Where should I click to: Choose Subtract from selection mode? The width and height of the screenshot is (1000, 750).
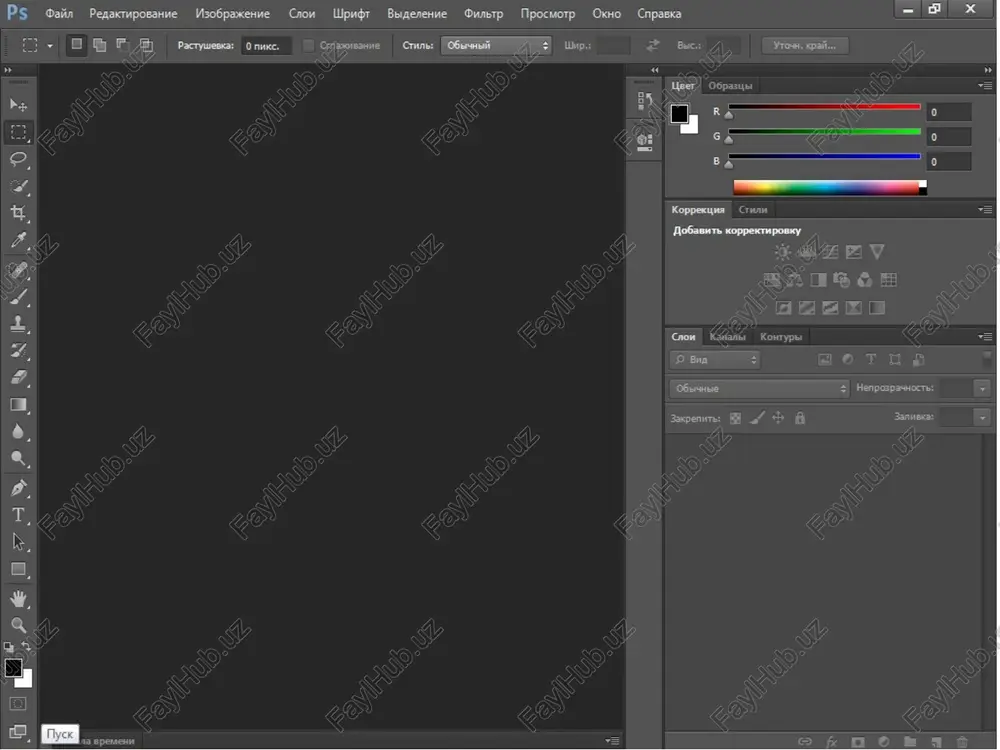(122, 45)
